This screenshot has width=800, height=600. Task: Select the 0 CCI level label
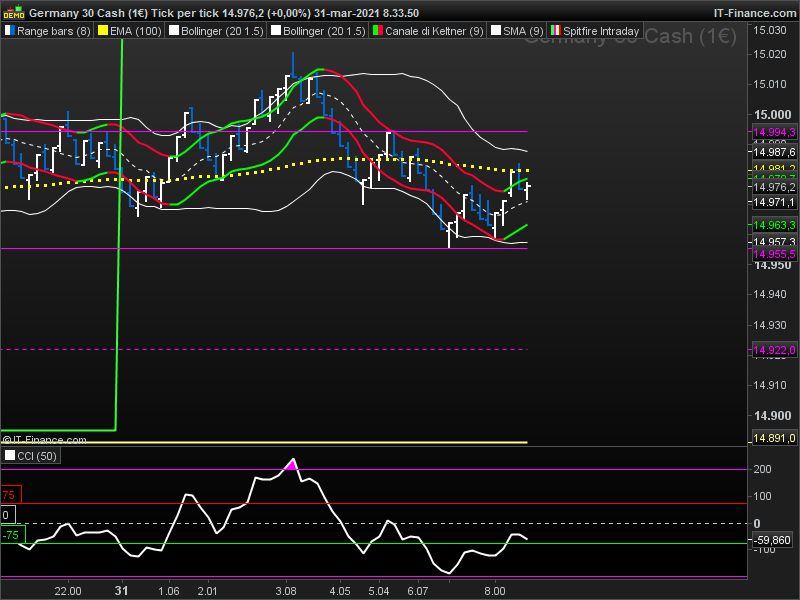tap(6, 515)
